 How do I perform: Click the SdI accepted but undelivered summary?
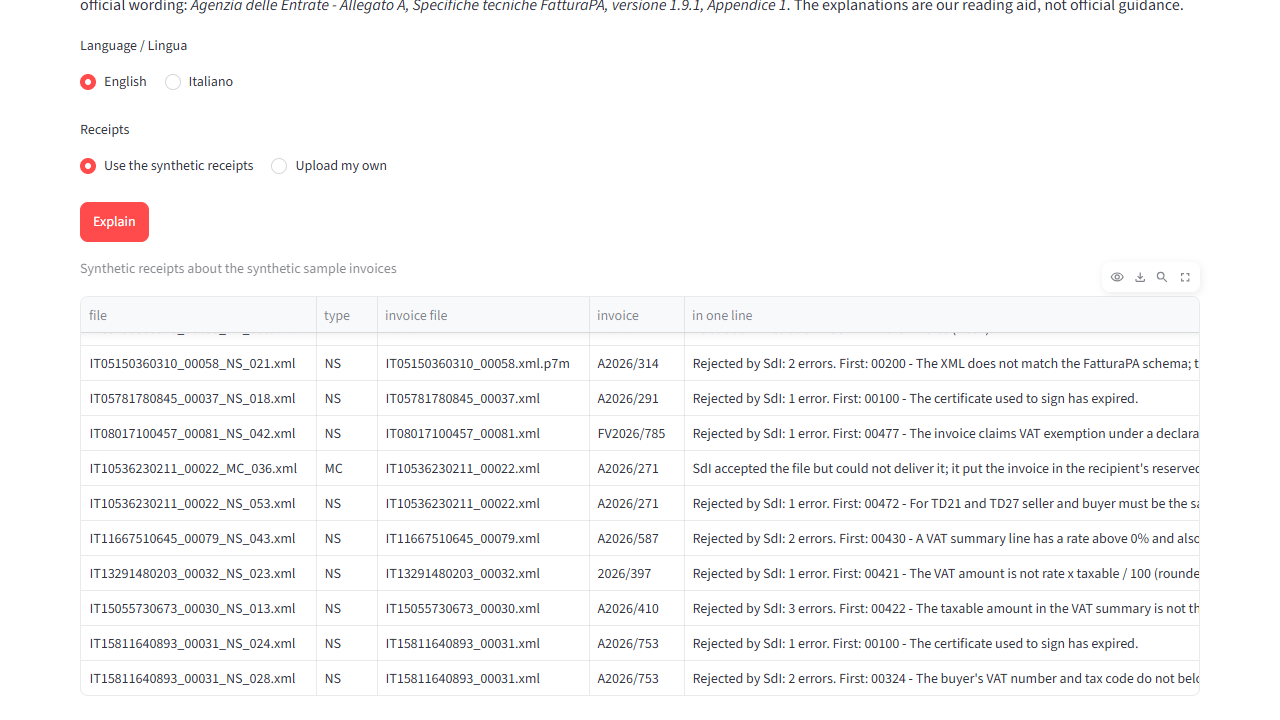[x=942, y=469]
